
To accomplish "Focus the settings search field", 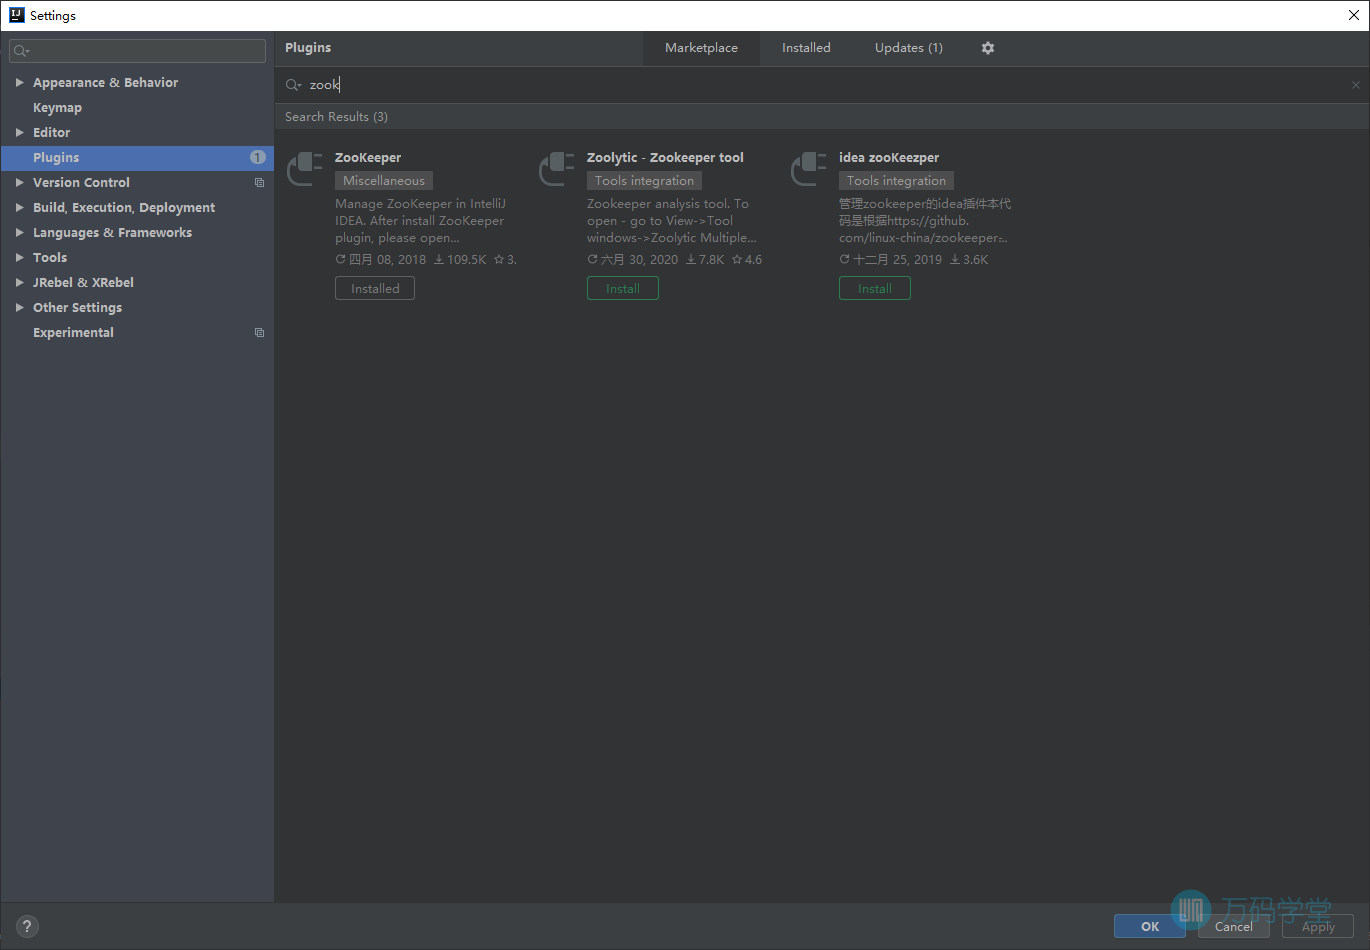I will 137,51.
